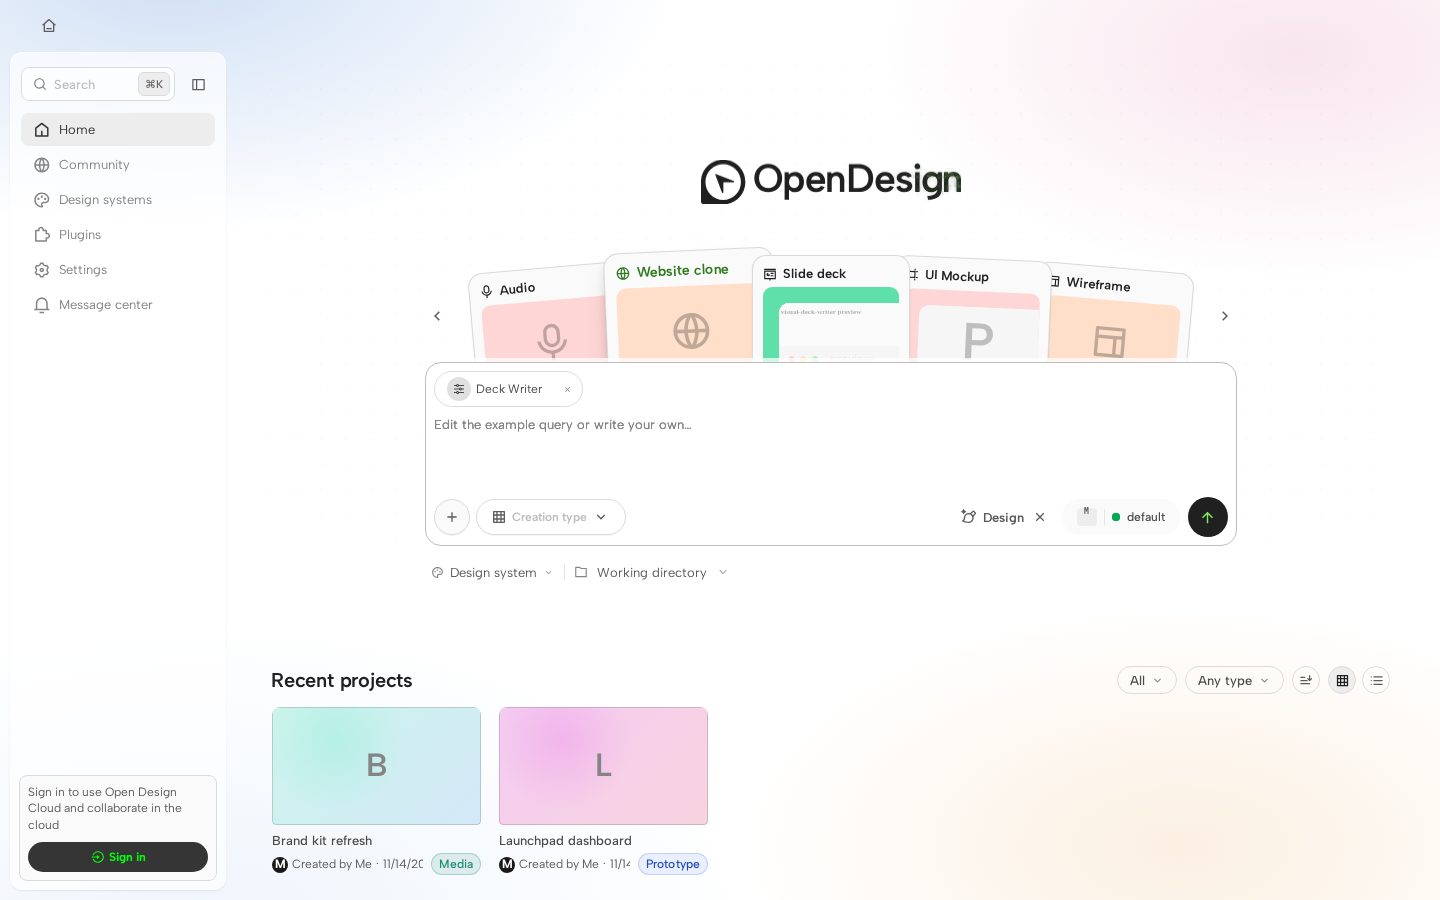This screenshot has width=1440, height=900.
Task: Select the Website clone template card
Action: tap(680, 305)
